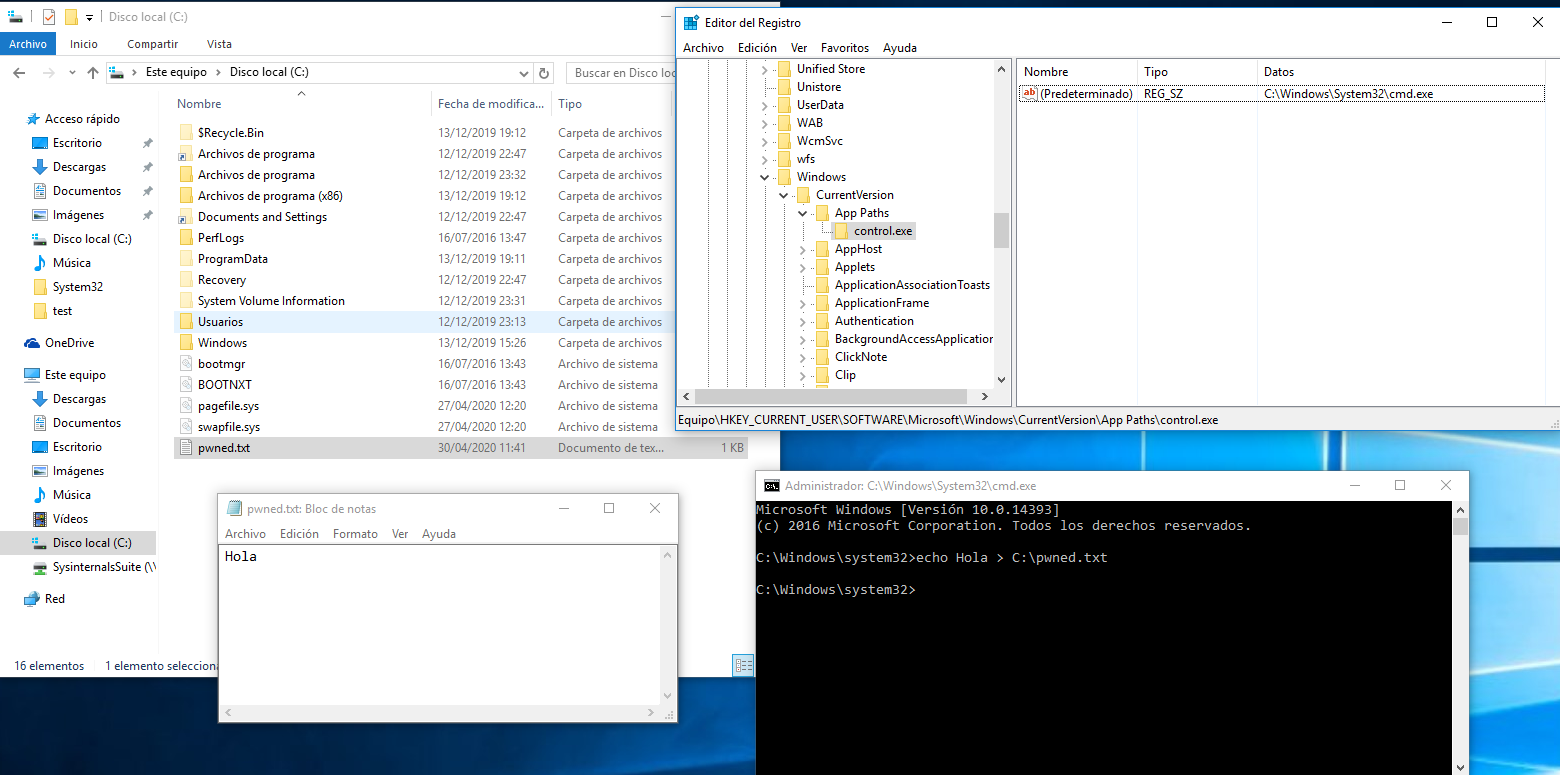Select the BOOTNXT system file
Image resolution: width=1560 pixels, height=775 pixels.
tap(225, 385)
